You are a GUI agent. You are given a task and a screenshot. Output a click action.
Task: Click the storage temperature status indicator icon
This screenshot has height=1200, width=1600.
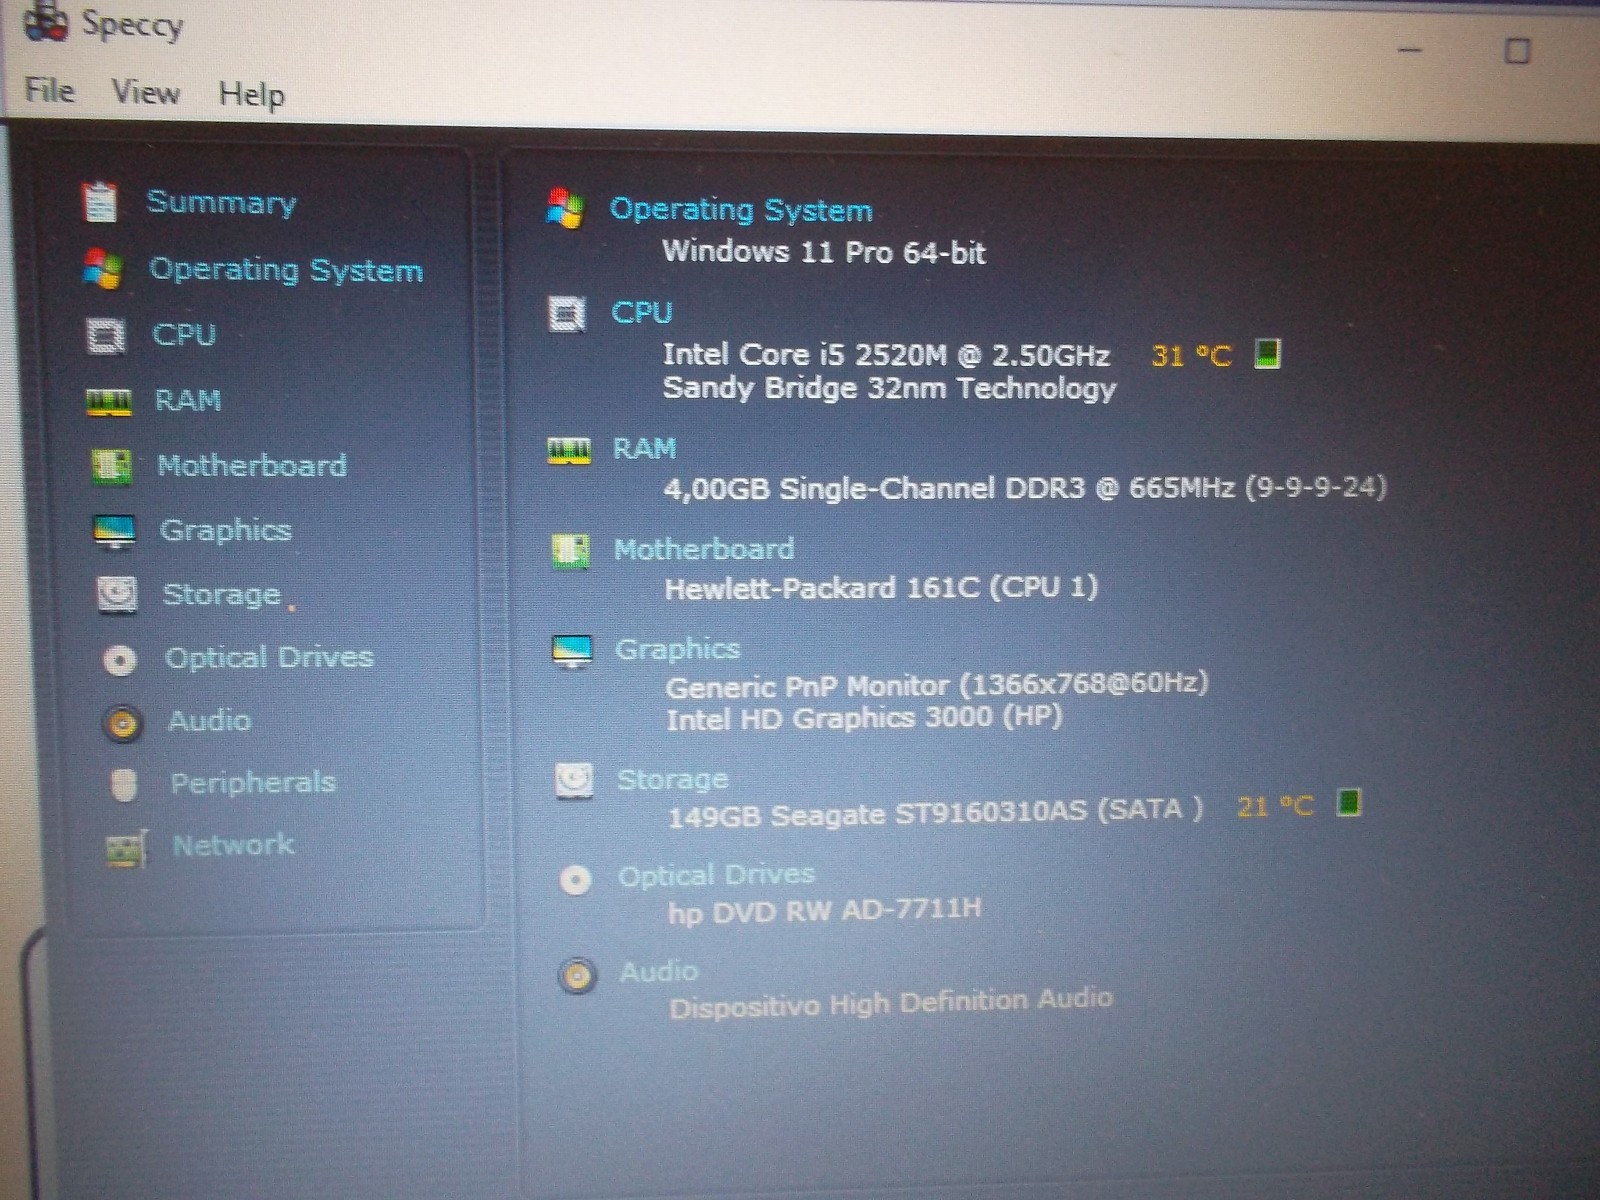point(1349,802)
